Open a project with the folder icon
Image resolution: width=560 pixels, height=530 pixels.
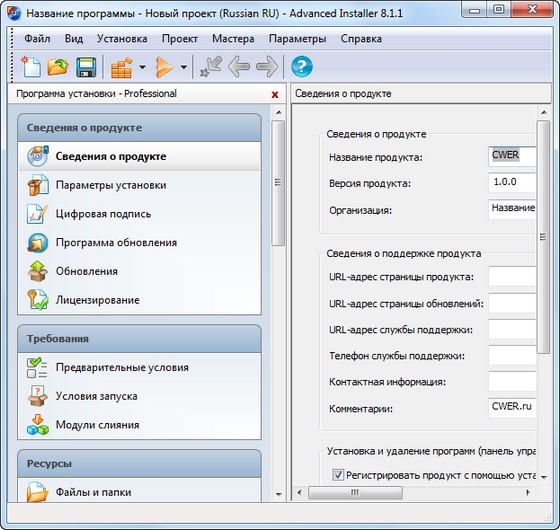point(58,67)
